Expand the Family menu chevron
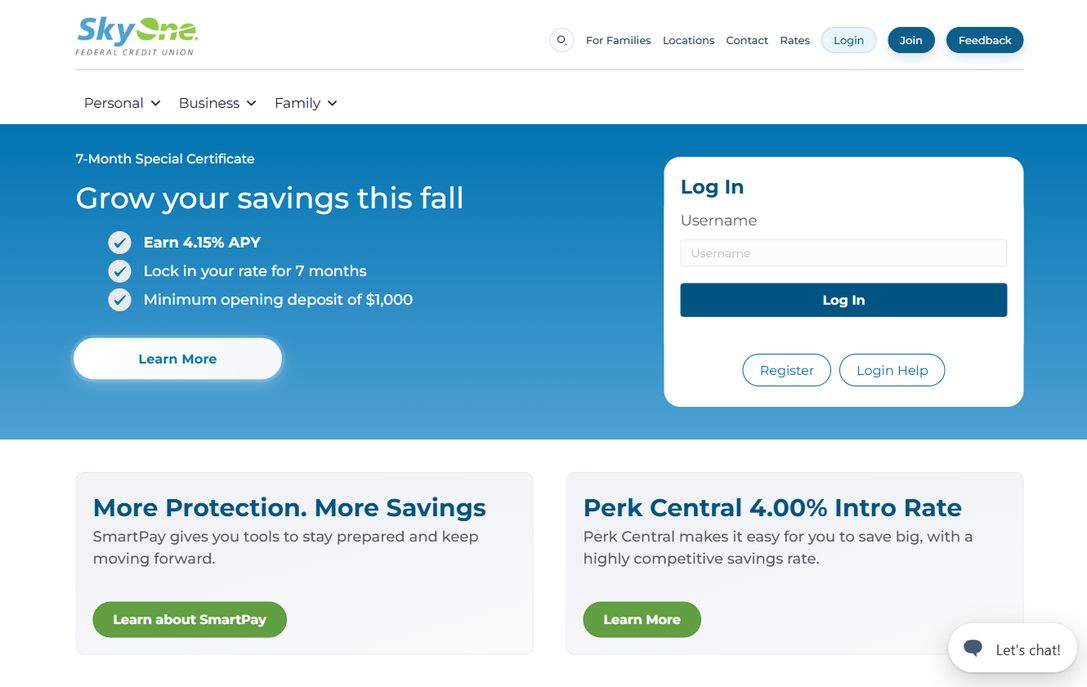This screenshot has width=1087, height=687. point(332,103)
